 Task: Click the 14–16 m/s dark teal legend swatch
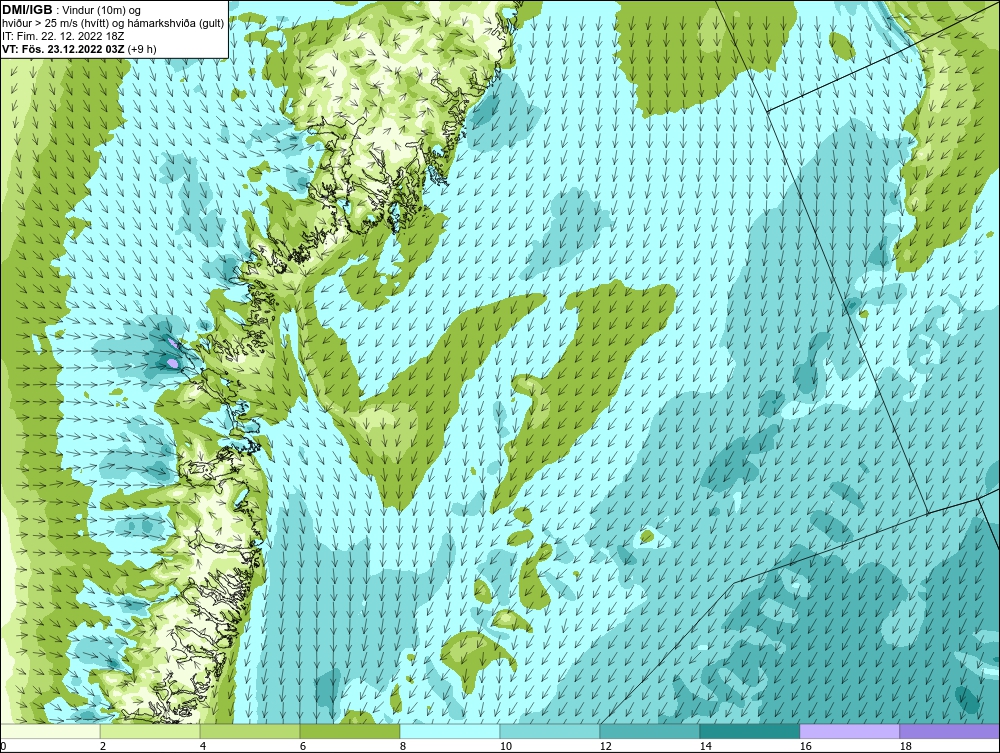[x=749, y=731]
